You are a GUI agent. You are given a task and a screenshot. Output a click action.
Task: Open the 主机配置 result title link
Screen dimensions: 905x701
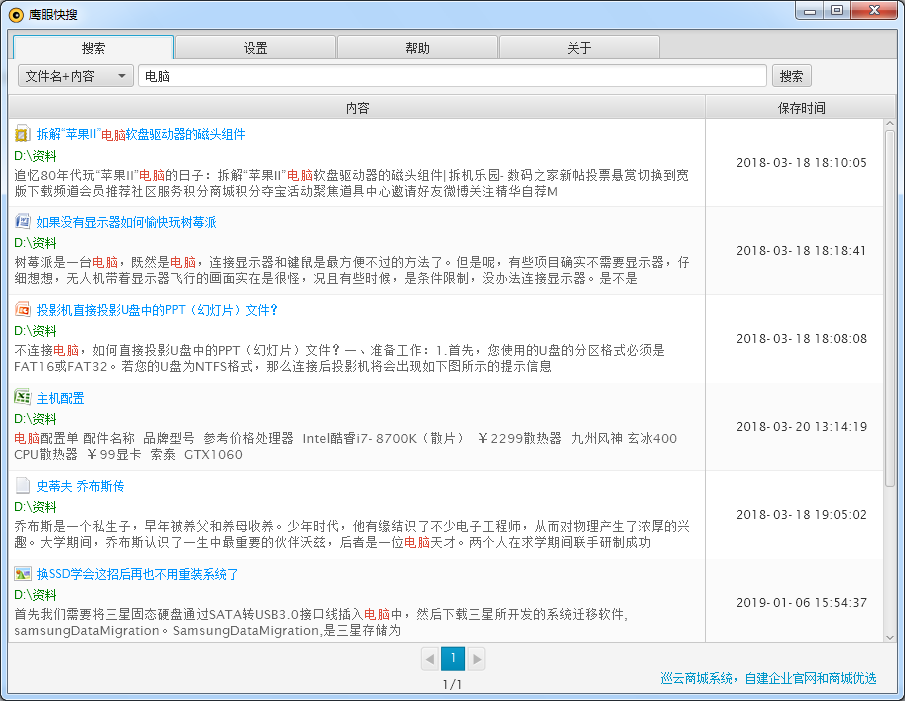pyautogui.click(x=61, y=398)
